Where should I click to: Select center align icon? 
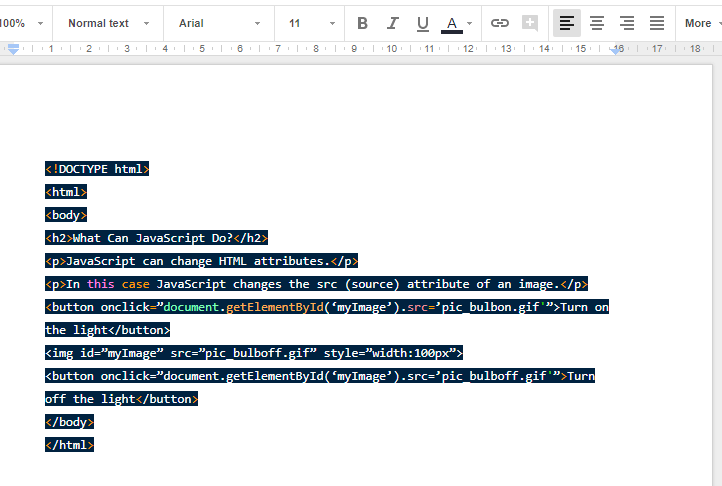[597, 23]
